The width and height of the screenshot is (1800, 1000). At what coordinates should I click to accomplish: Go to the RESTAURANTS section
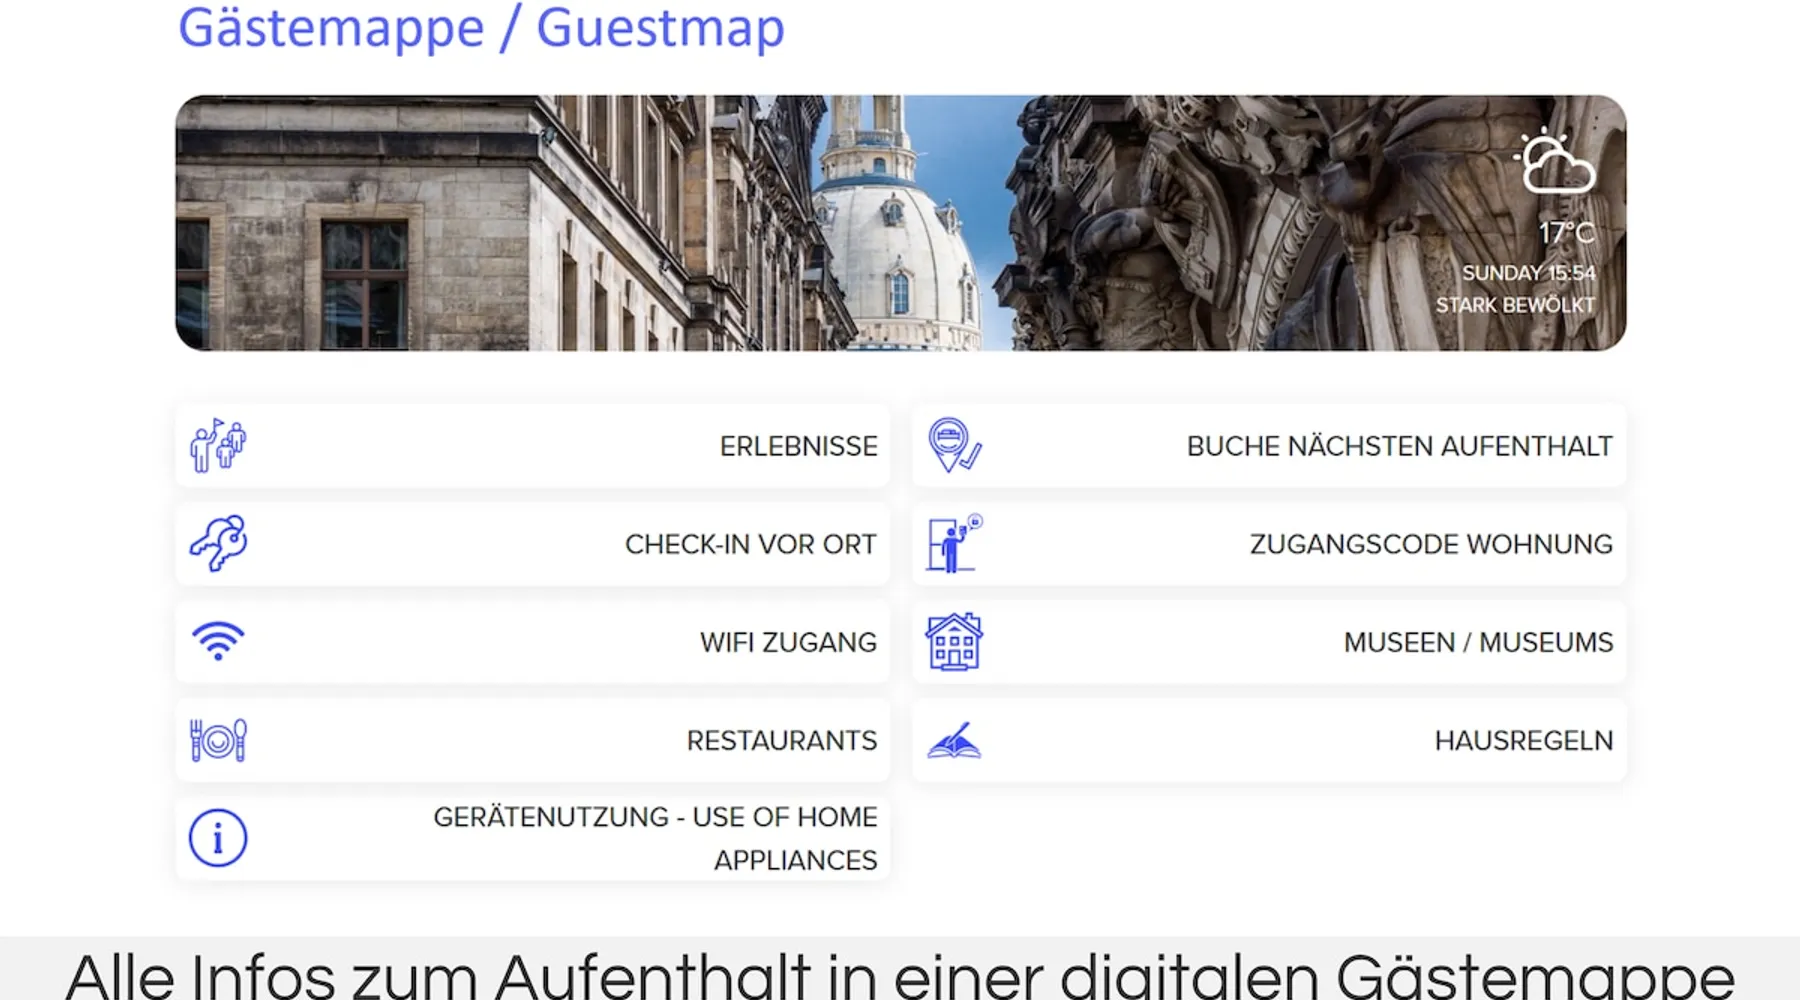pyautogui.click(x=781, y=740)
